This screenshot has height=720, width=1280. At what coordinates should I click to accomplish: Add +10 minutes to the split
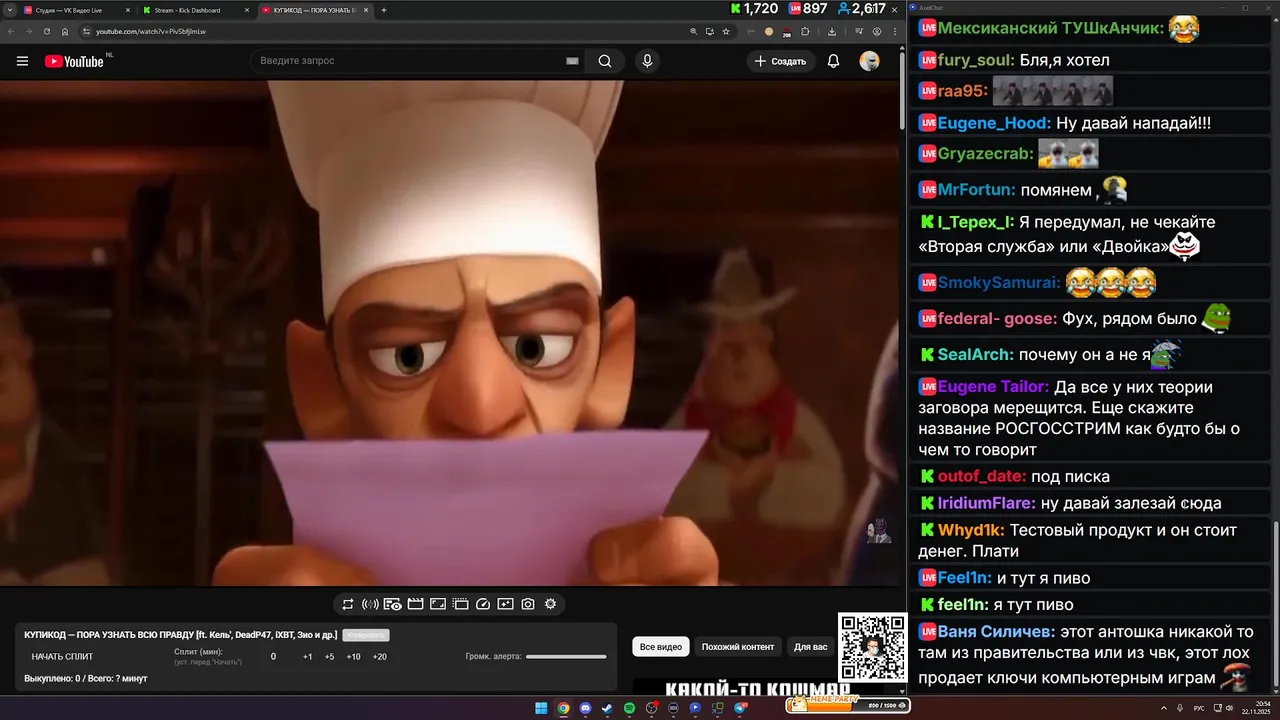353,657
